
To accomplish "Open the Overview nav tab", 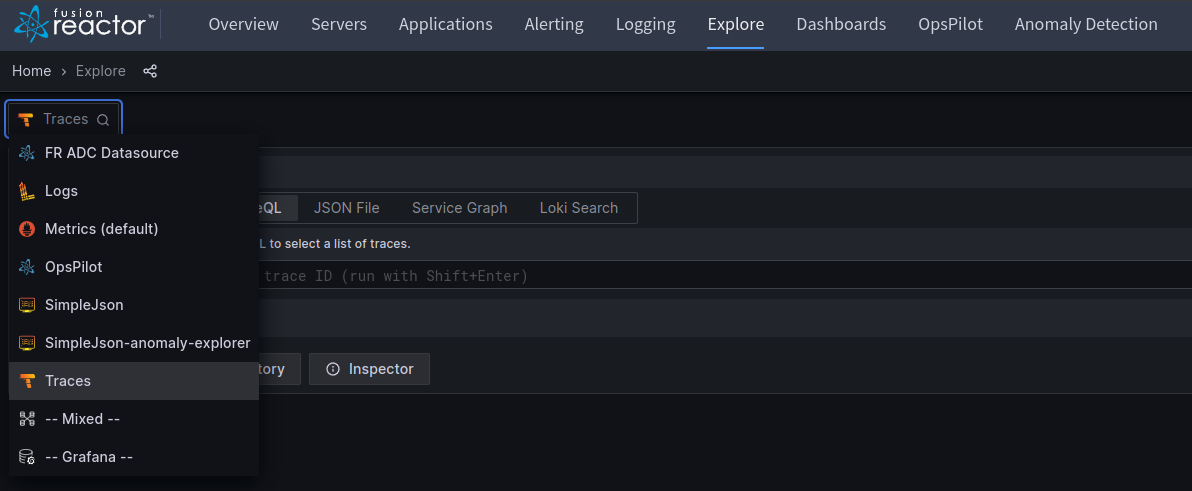I will (243, 24).
